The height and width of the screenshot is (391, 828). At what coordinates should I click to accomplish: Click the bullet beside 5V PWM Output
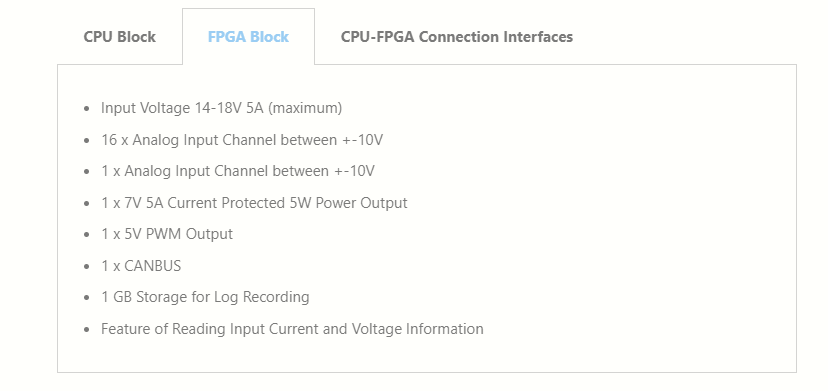click(x=87, y=235)
